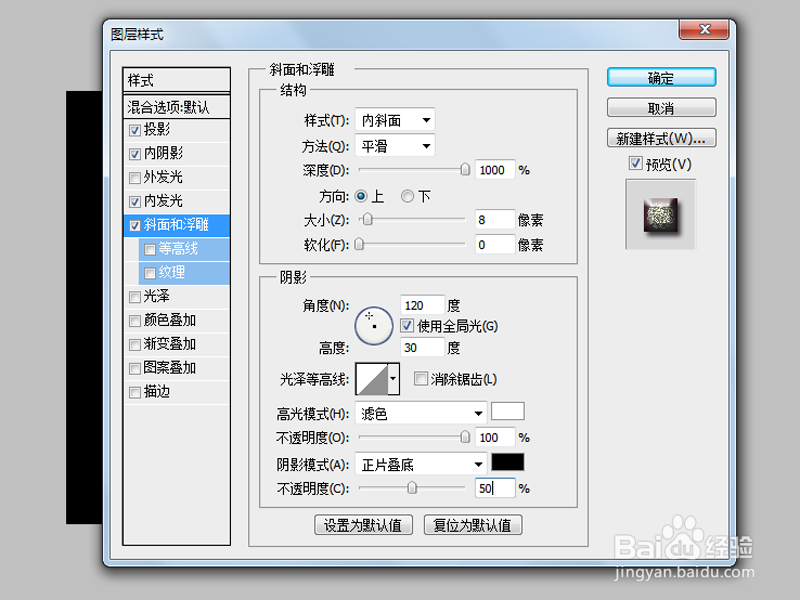Select the 等高线 sub-item label
800x600 pixels.
click(178, 248)
